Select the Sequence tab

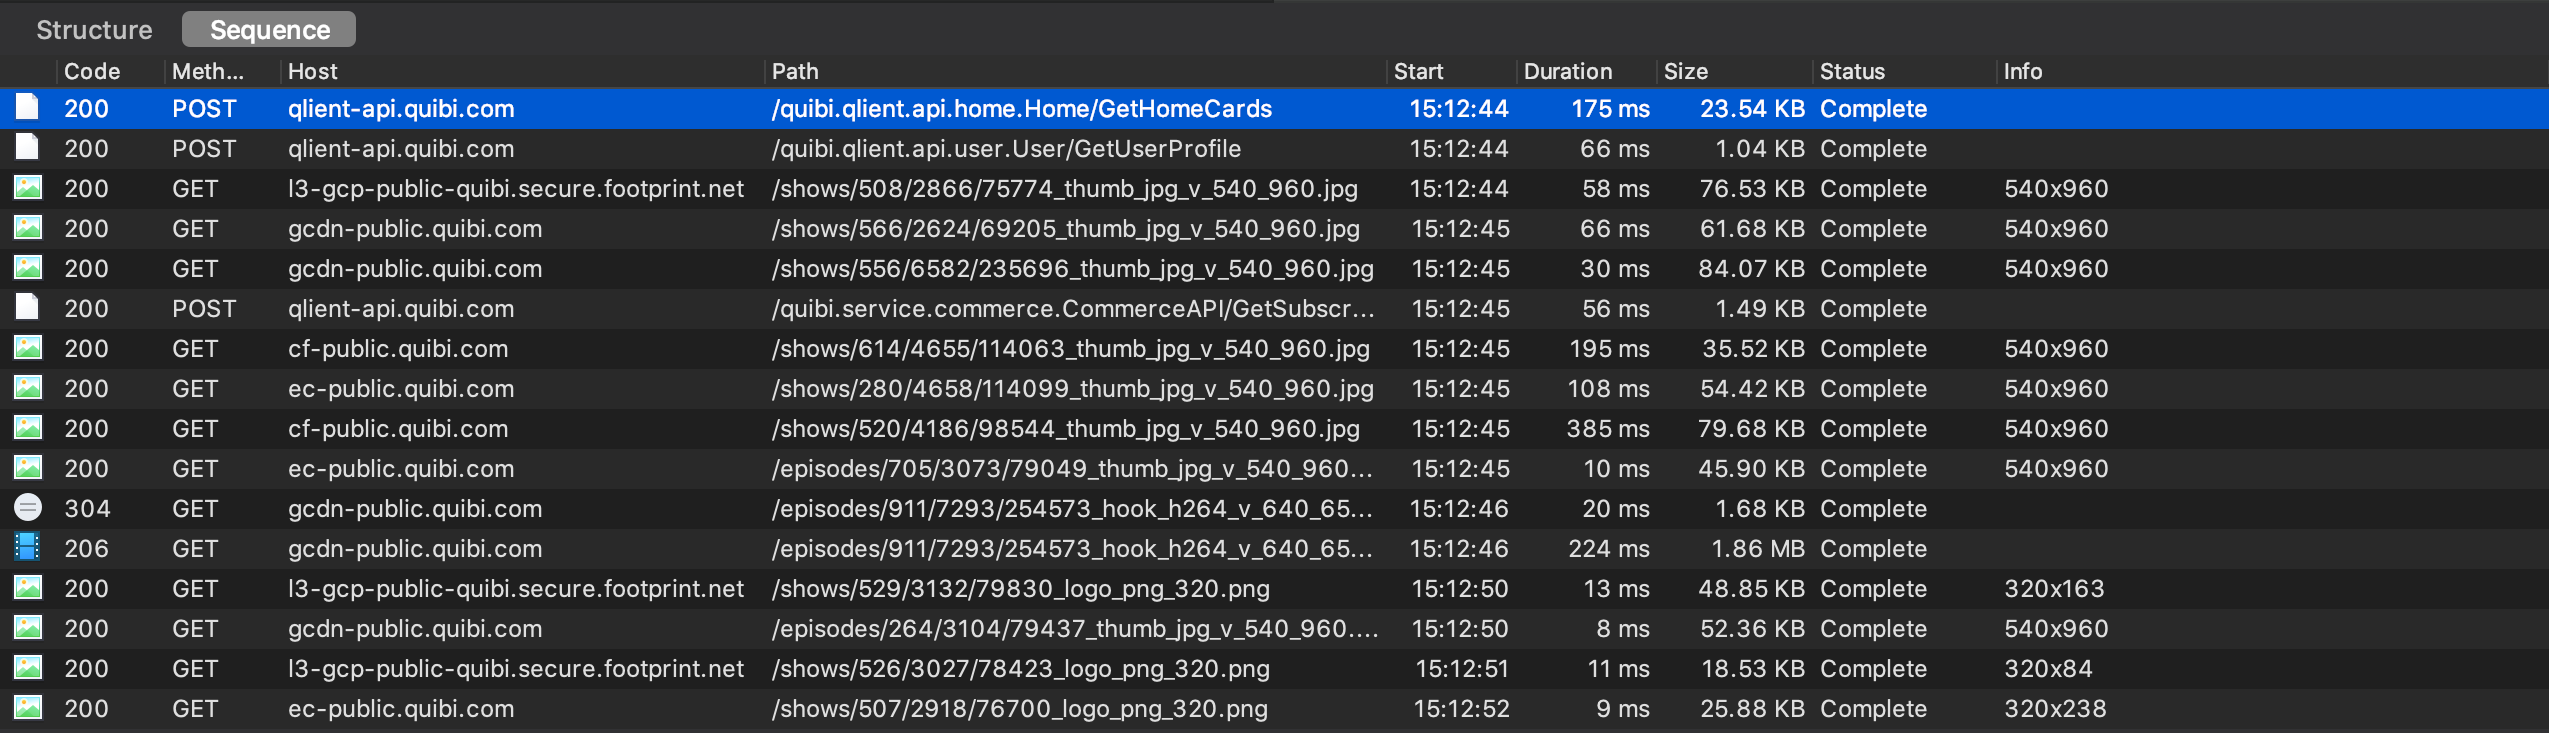(x=269, y=30)
